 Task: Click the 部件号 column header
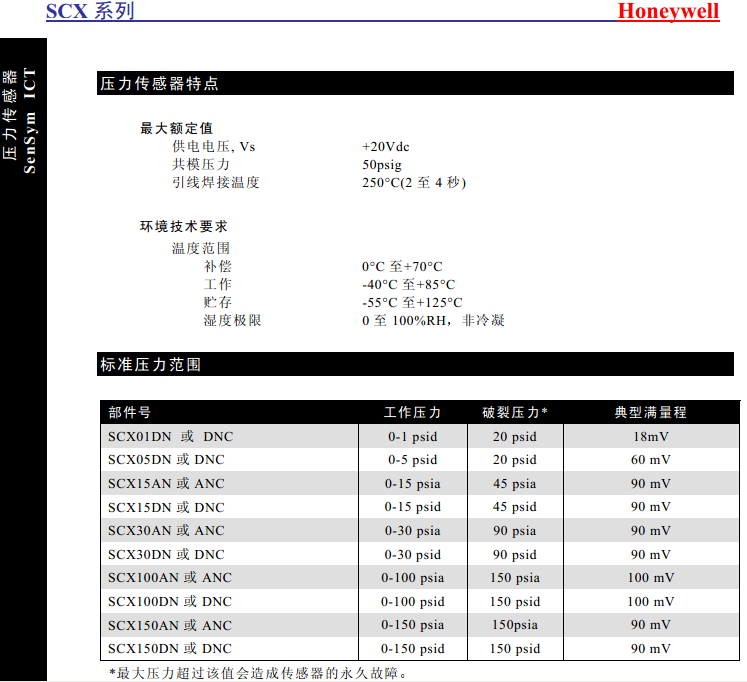point(130,412)
